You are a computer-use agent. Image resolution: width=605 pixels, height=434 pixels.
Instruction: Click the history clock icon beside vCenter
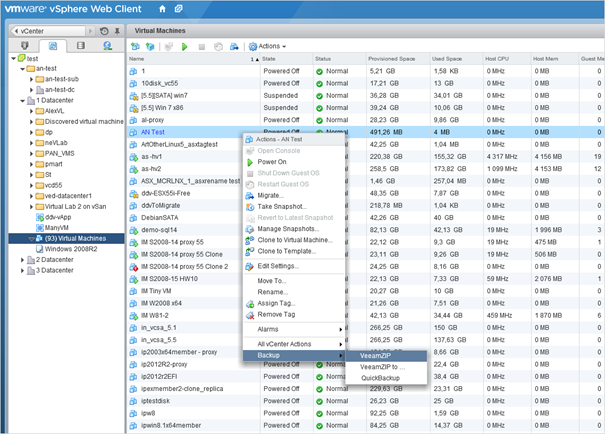[x=104, y=31]
